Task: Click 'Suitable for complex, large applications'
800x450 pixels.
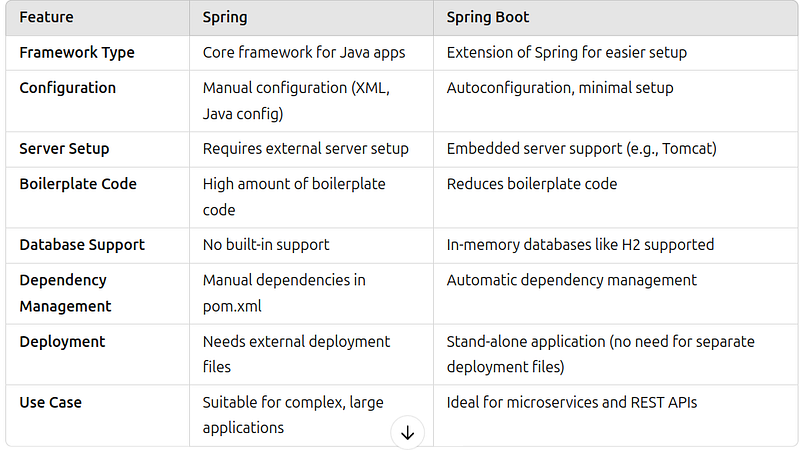Action: click(x=293, y=415)
